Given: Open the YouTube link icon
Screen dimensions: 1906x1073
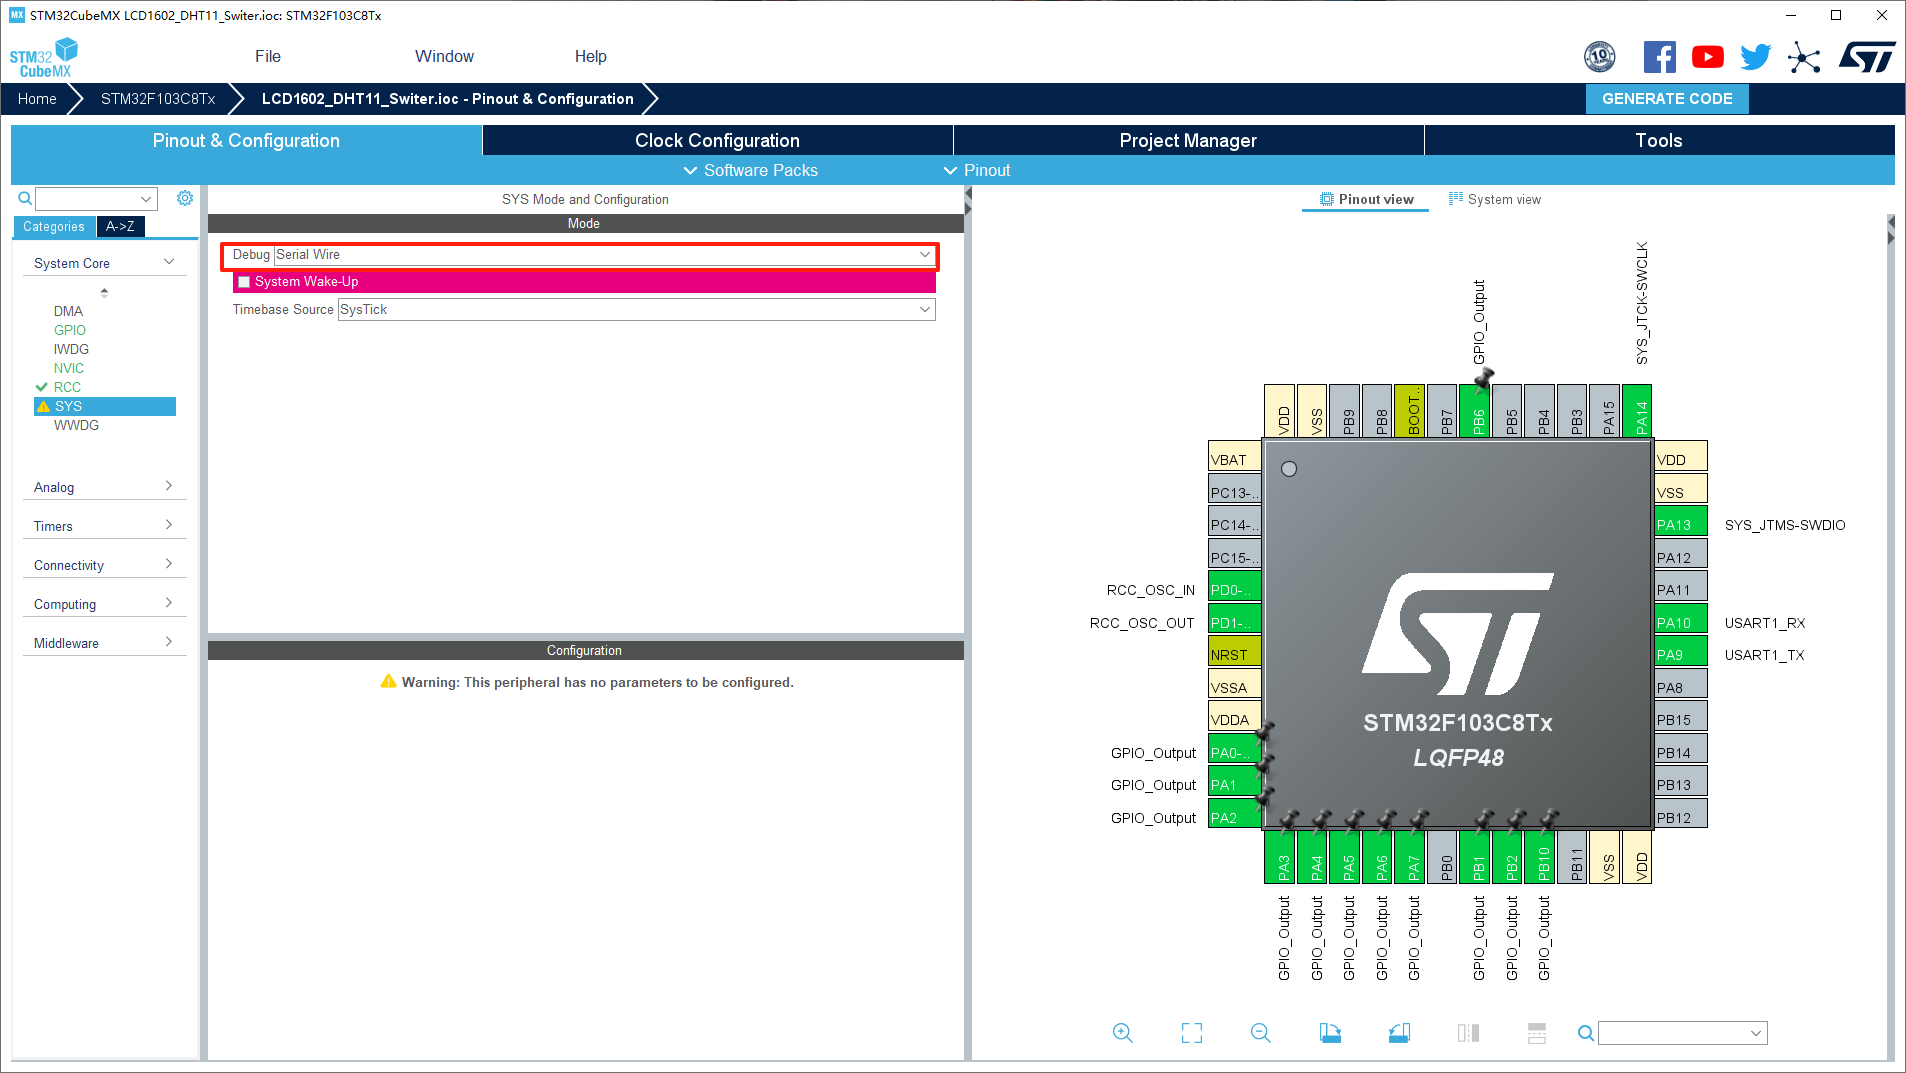Looking at the screenshot, I should tap(1707, 57).
